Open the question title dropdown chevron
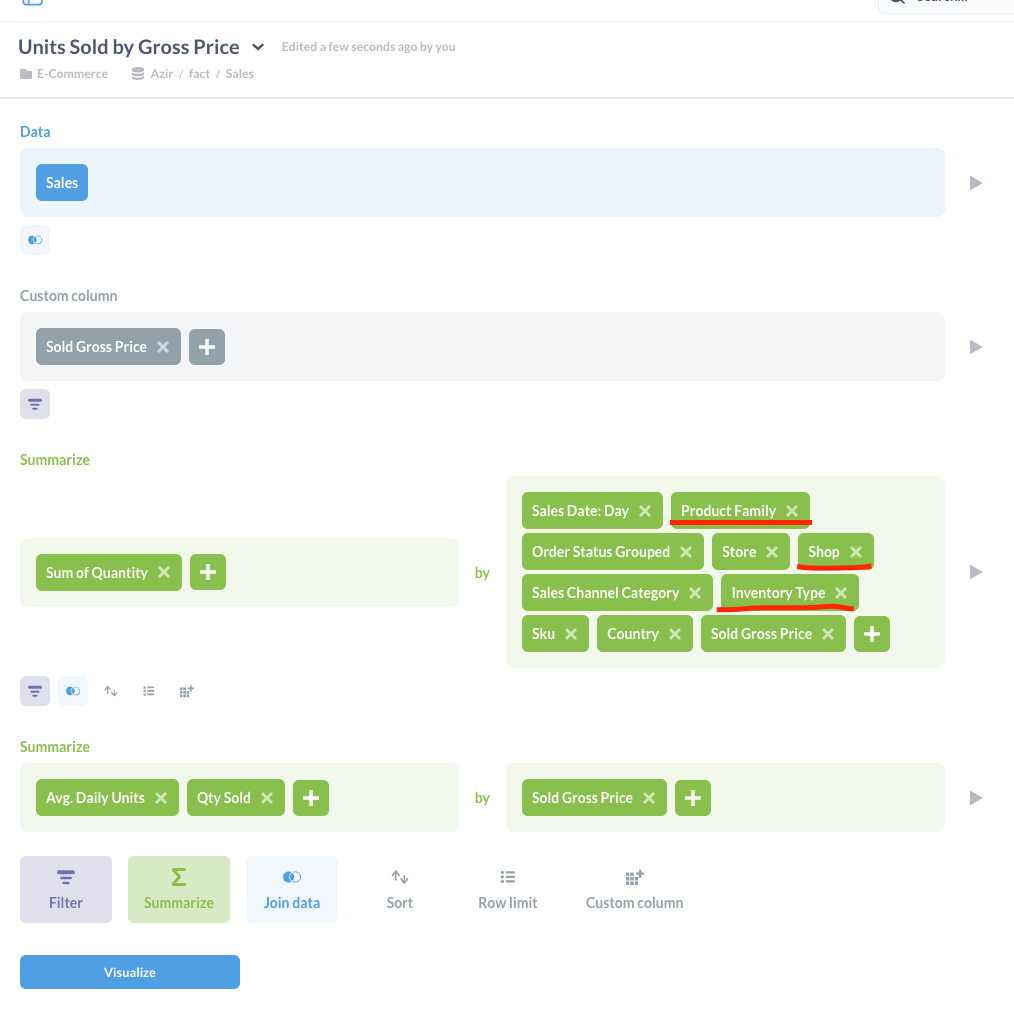The height and width of the screenshot is (1030, 1014). pyautogui.click(x=258, y=47)
